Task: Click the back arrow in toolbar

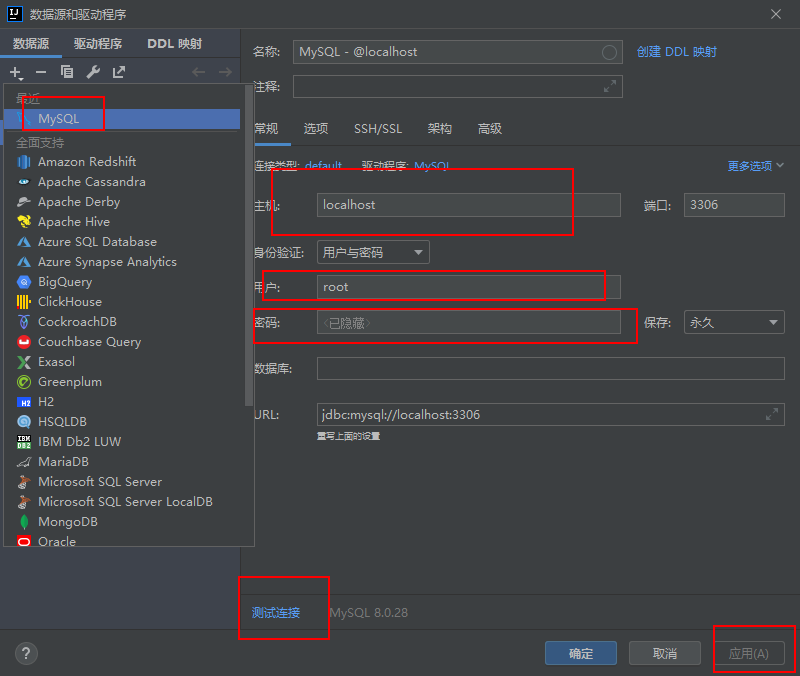Action: pyautogui.click(x=198, y=72)
